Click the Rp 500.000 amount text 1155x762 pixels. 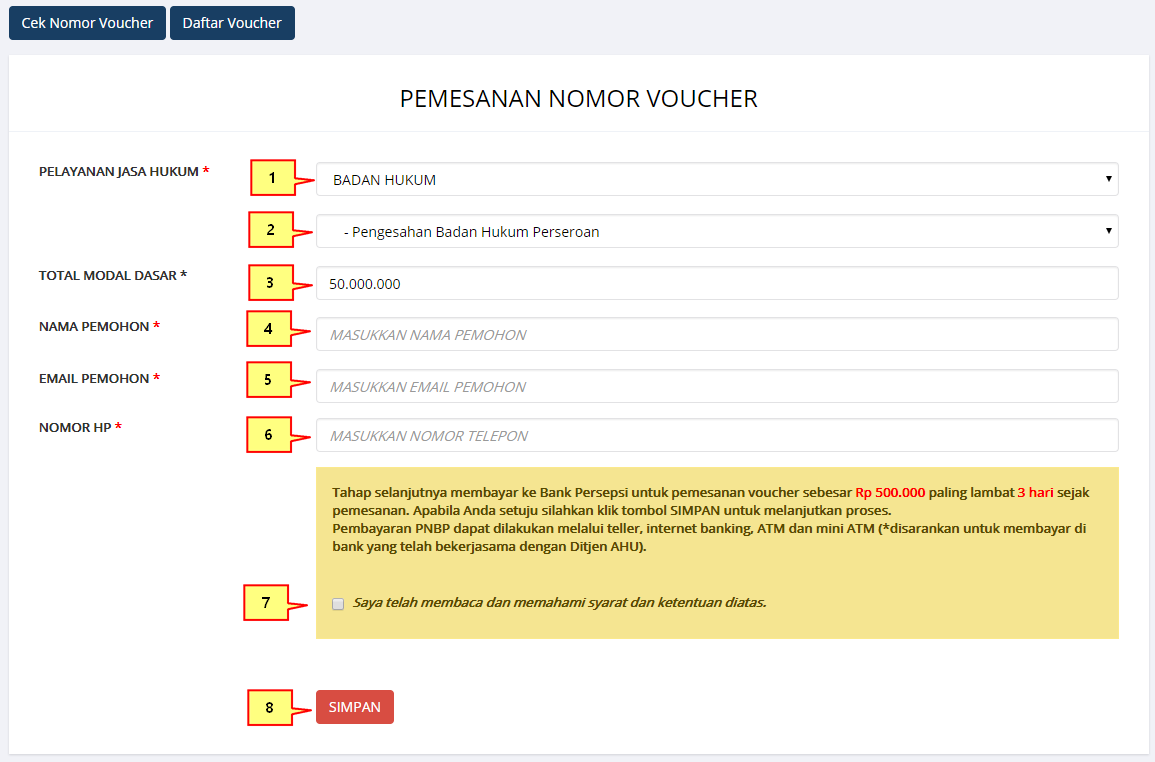coord(890,492)
